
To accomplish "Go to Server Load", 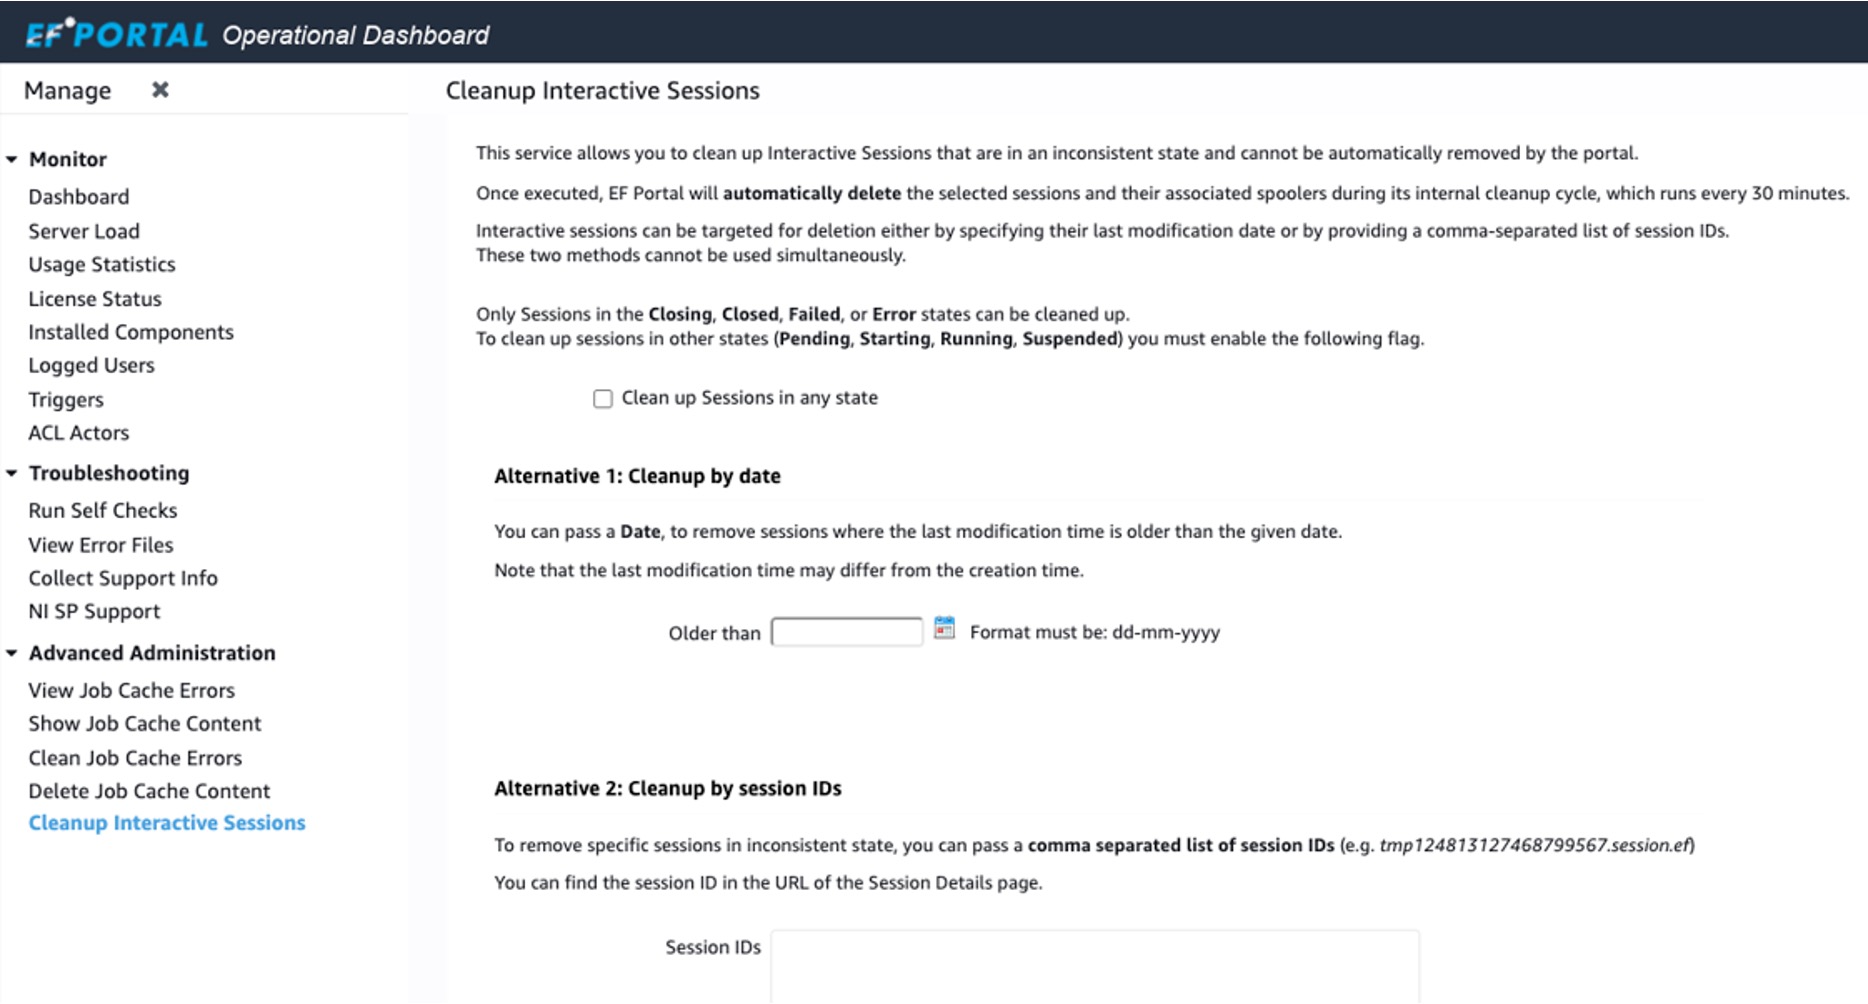I will click(84, 231).
